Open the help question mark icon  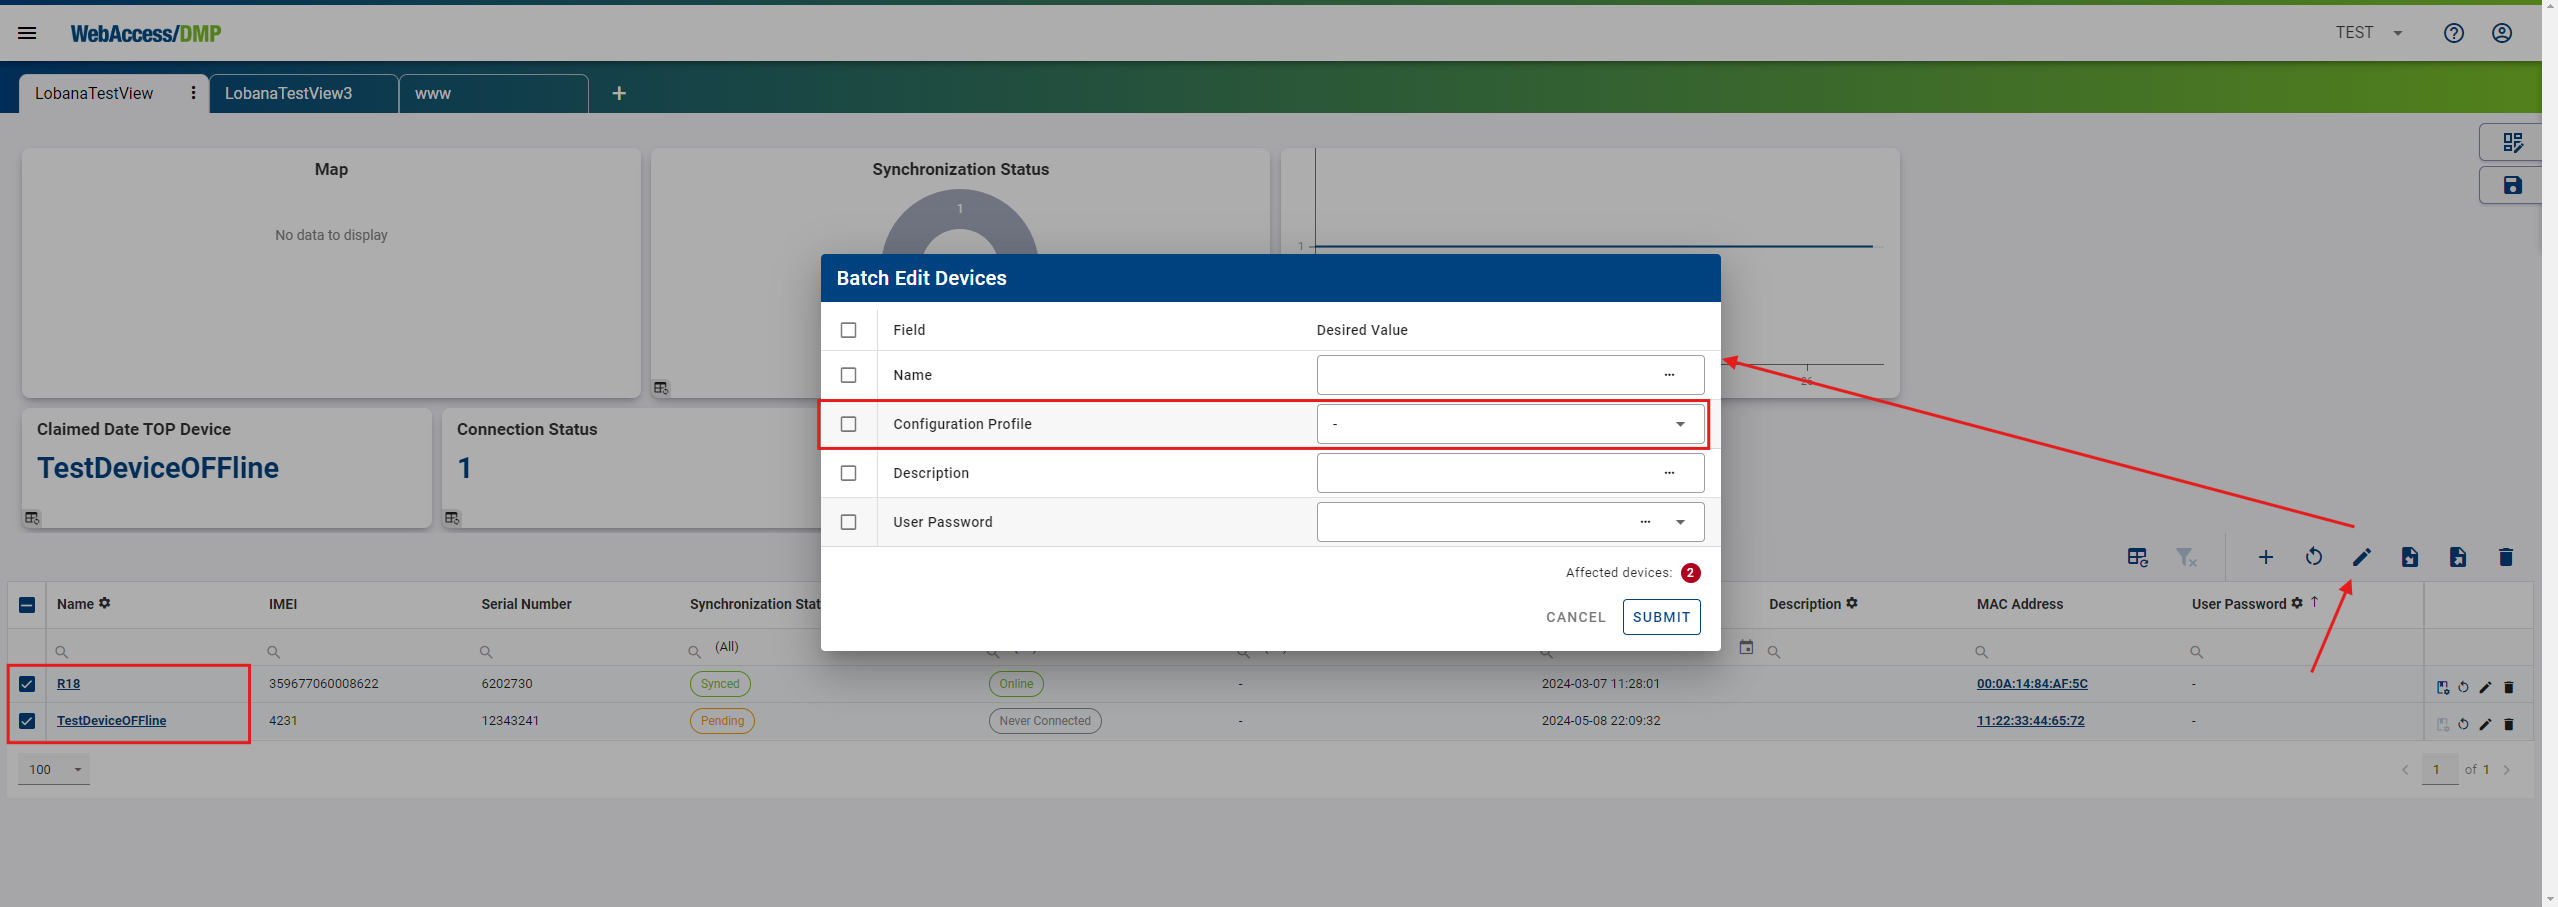pos(2455,32)
